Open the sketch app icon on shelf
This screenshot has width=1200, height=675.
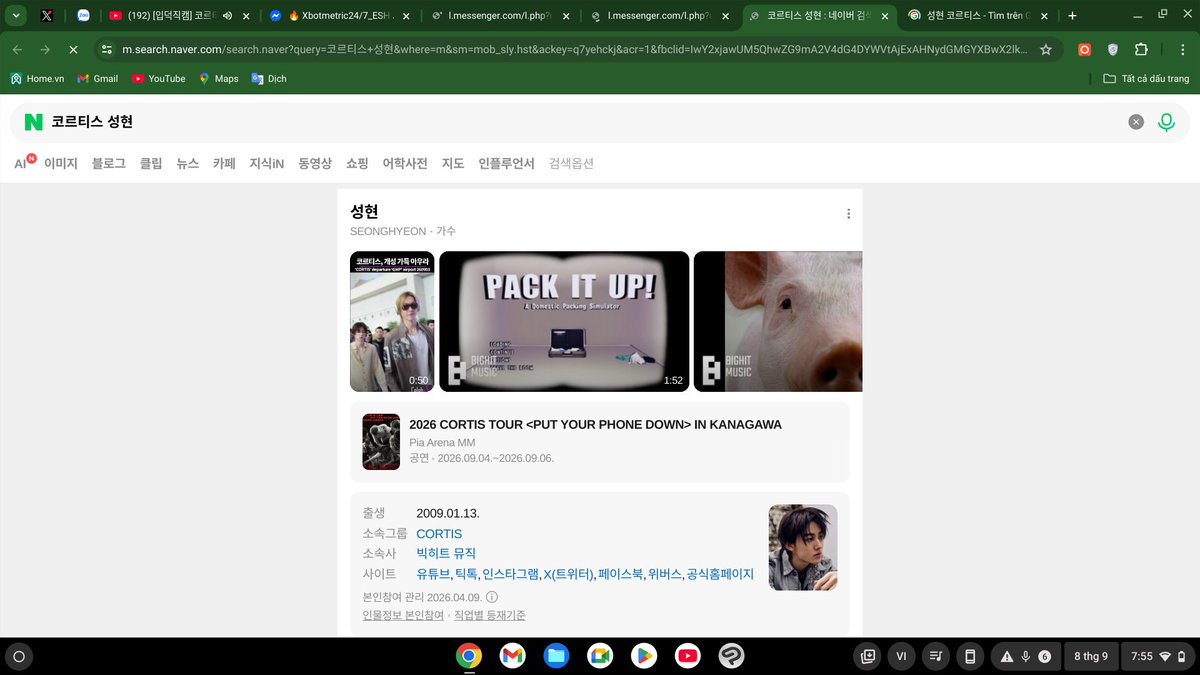tap(731, 656)
